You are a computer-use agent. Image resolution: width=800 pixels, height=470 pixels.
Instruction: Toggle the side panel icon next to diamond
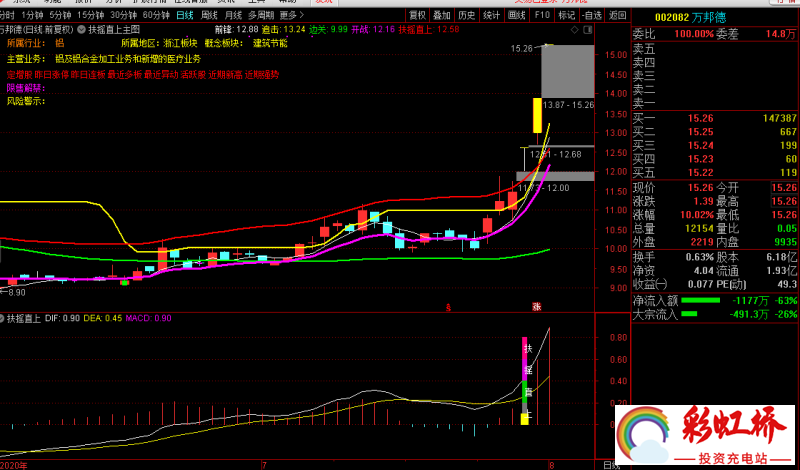click(x=587, y=30)
